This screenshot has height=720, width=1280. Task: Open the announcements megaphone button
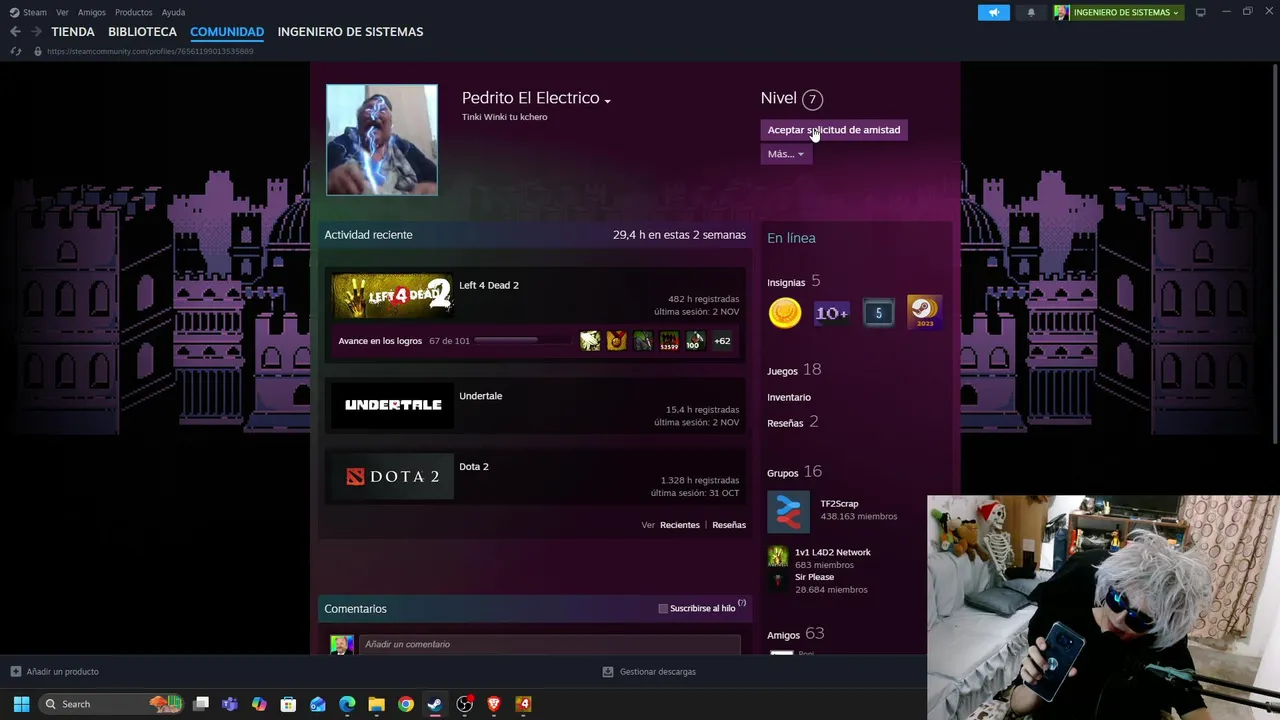coord(994,12)
